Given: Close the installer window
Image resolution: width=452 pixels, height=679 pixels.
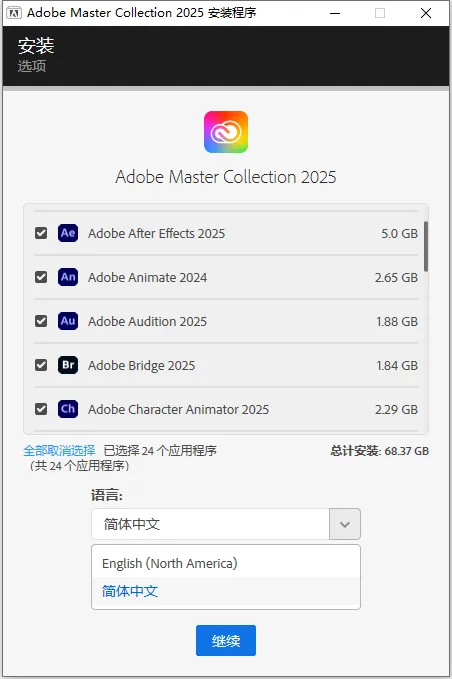Looking at the screenshot, I should pos(426,13).
